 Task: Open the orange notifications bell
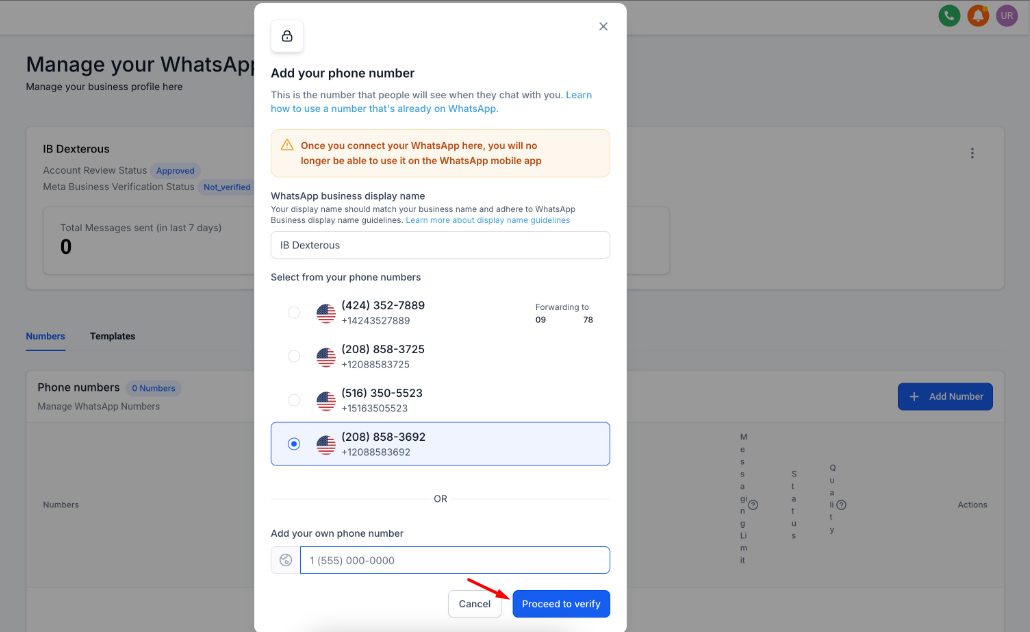pyautogui.click(x=978, y=16)
